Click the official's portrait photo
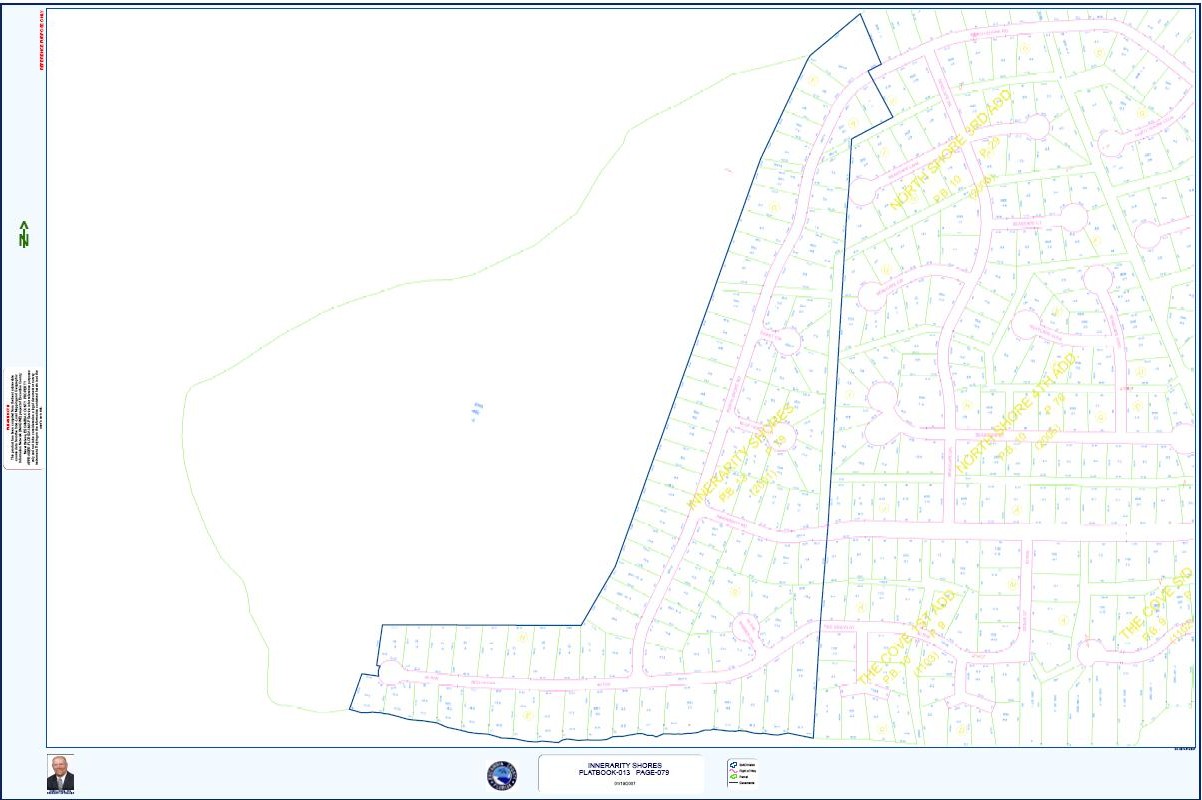This screenshot has height=800, width=1202. [60, 773]
